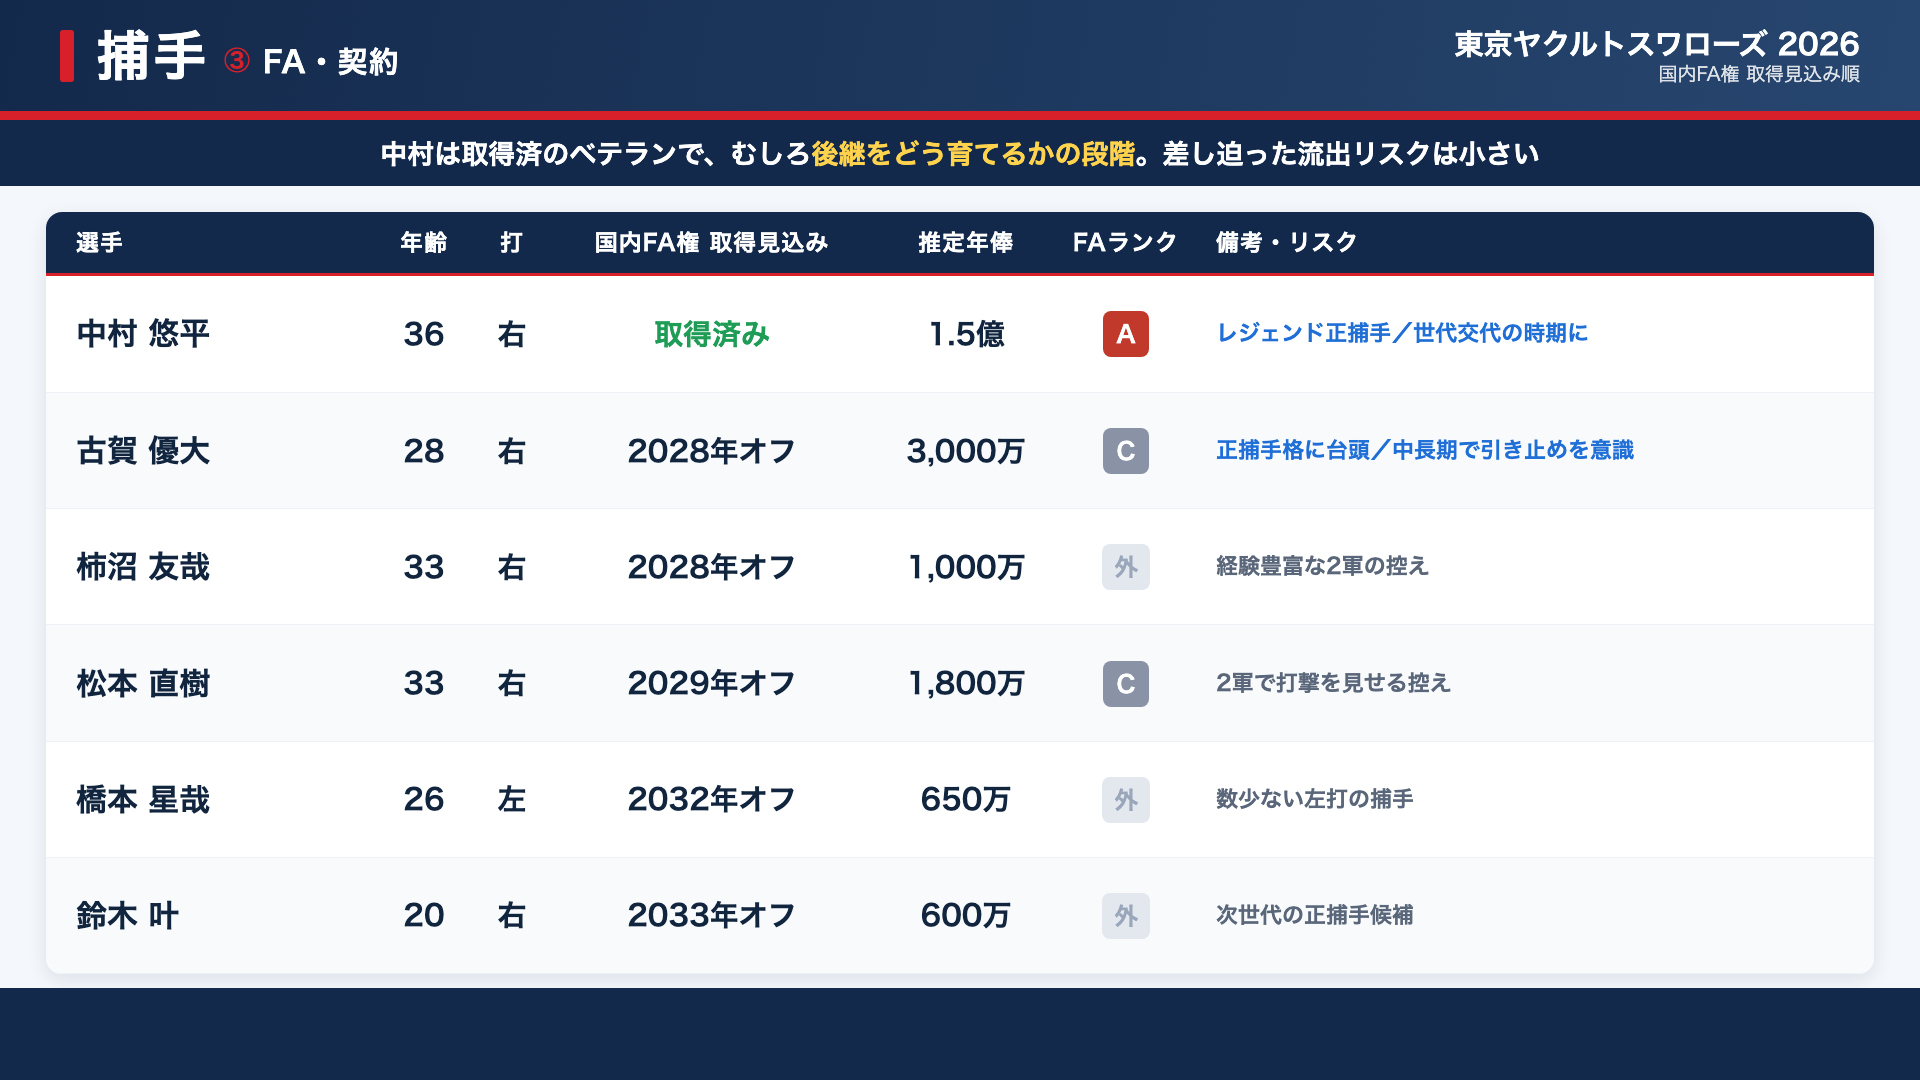Click the C rank badge in 松本 直樹 row
1920x1080 pixels.
point(1125,684)
